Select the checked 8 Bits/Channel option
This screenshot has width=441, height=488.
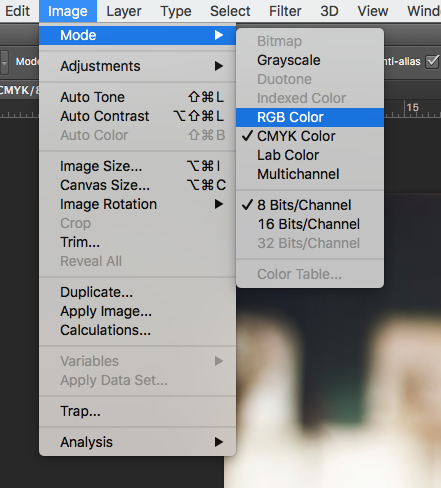tap(310, 205)
